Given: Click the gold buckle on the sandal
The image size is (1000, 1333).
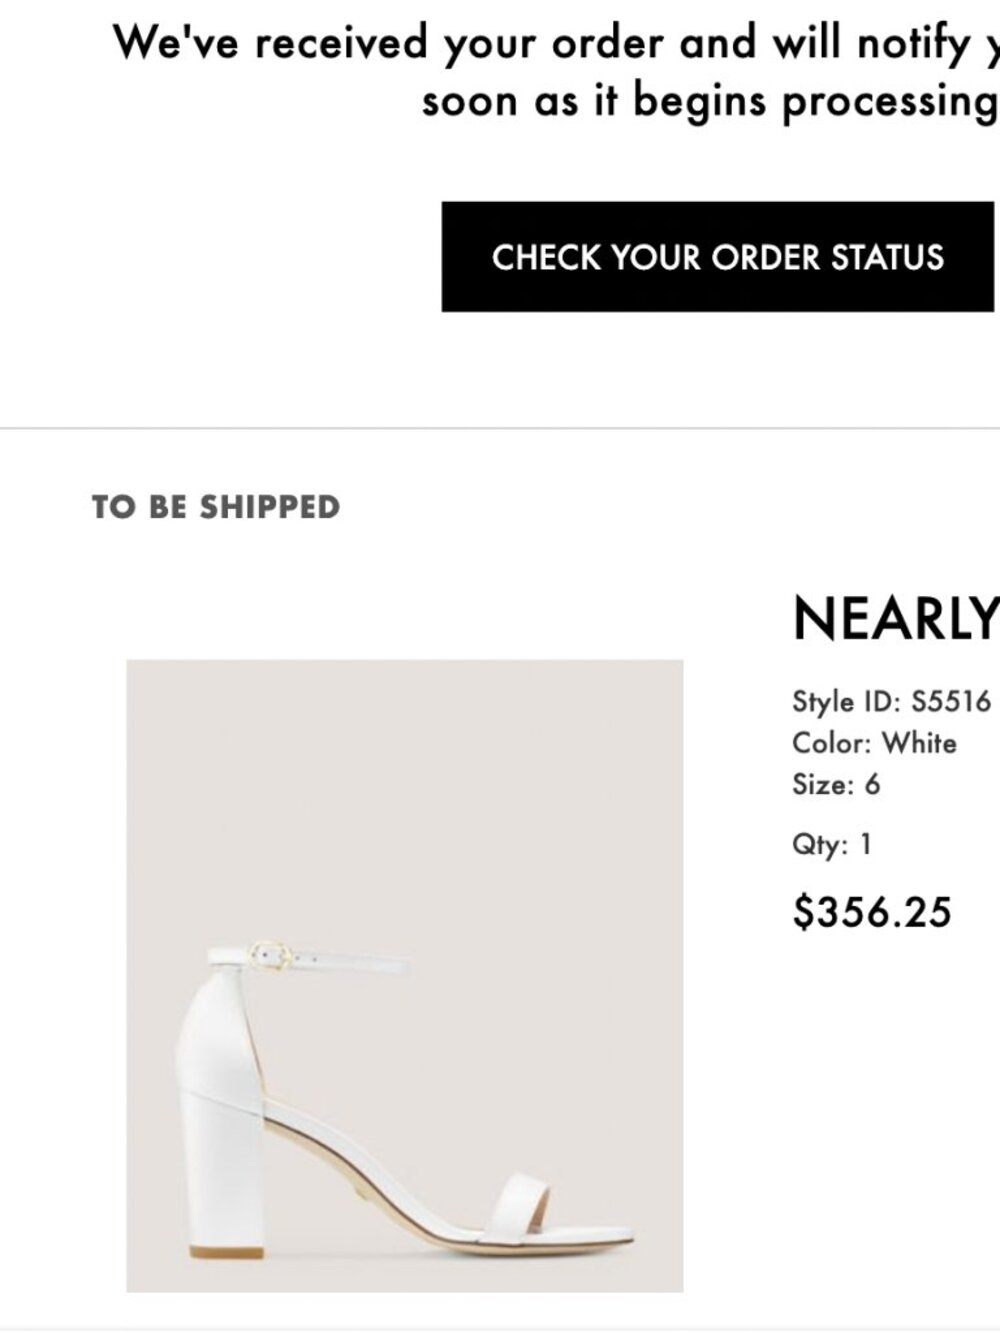Looking at the screenshot, I should pyautogui.click(x=269, y=954).
